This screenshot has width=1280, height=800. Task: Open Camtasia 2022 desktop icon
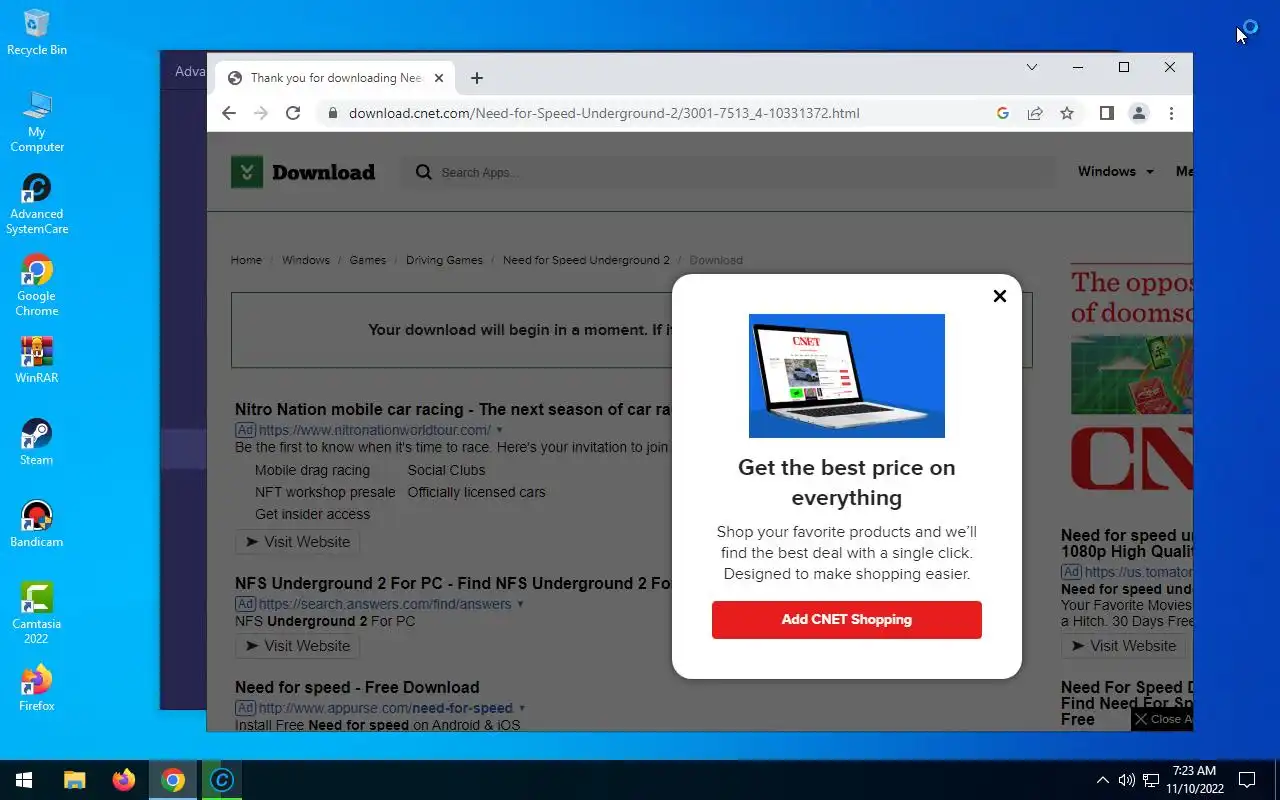[x=37, y=614]
